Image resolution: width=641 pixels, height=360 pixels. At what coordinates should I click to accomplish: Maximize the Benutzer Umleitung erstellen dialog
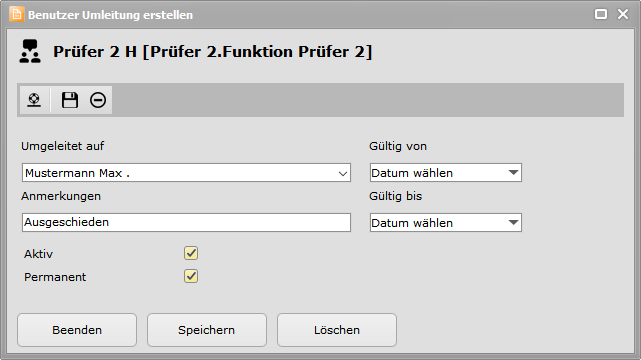point(601,14)
